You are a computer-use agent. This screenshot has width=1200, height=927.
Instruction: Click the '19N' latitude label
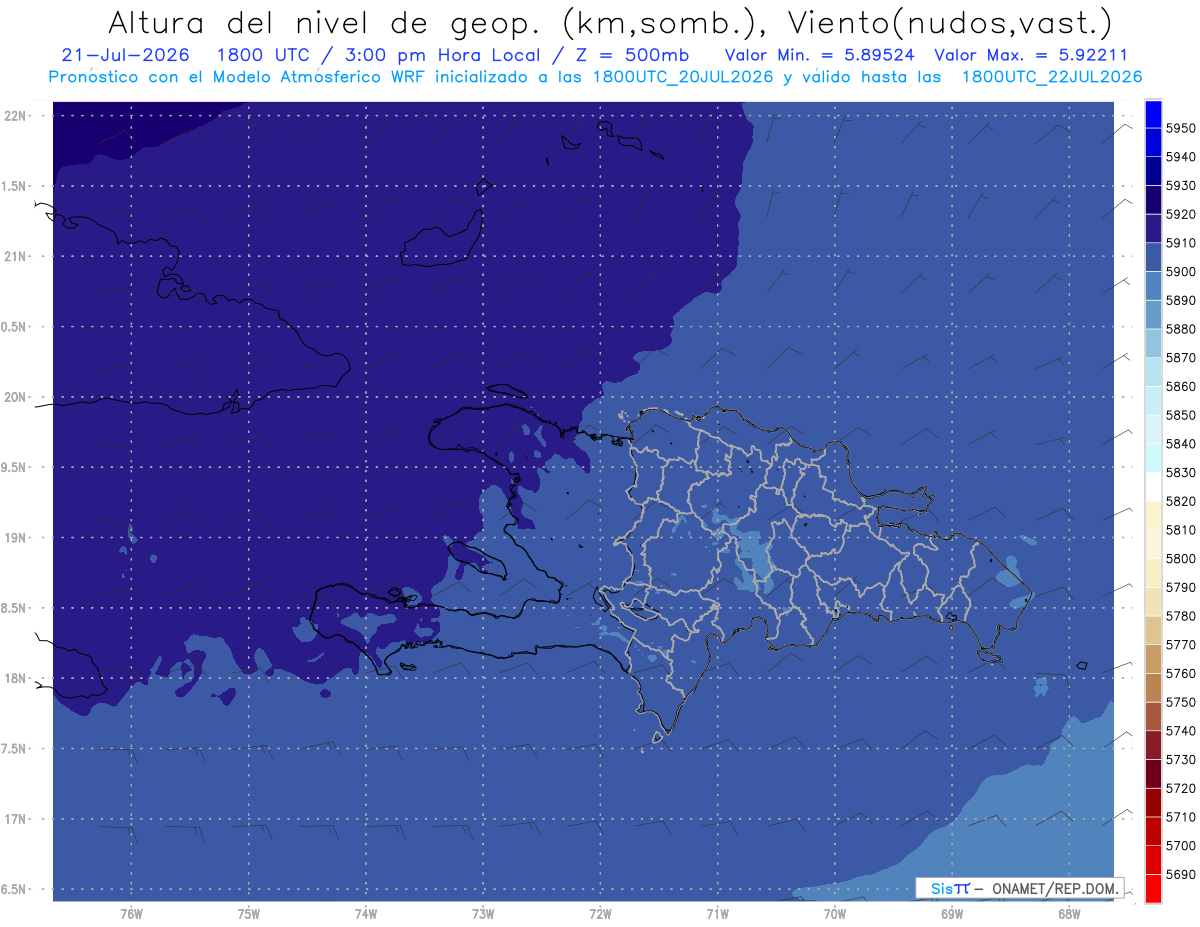tap(17, 538)
